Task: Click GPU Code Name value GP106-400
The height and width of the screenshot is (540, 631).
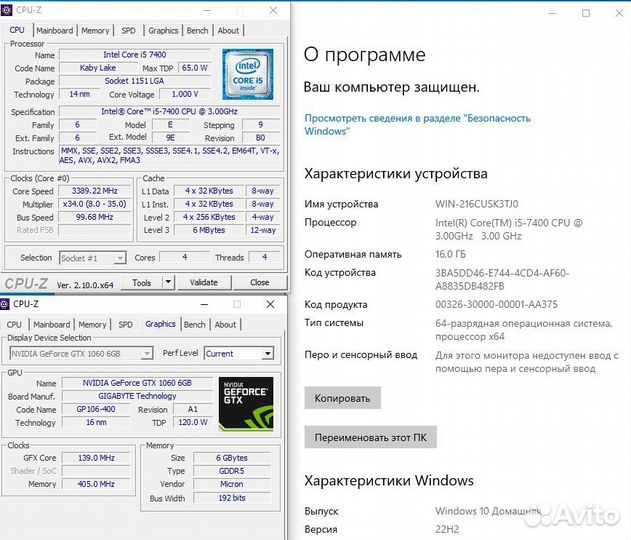Action: click(x=96, y=409)
